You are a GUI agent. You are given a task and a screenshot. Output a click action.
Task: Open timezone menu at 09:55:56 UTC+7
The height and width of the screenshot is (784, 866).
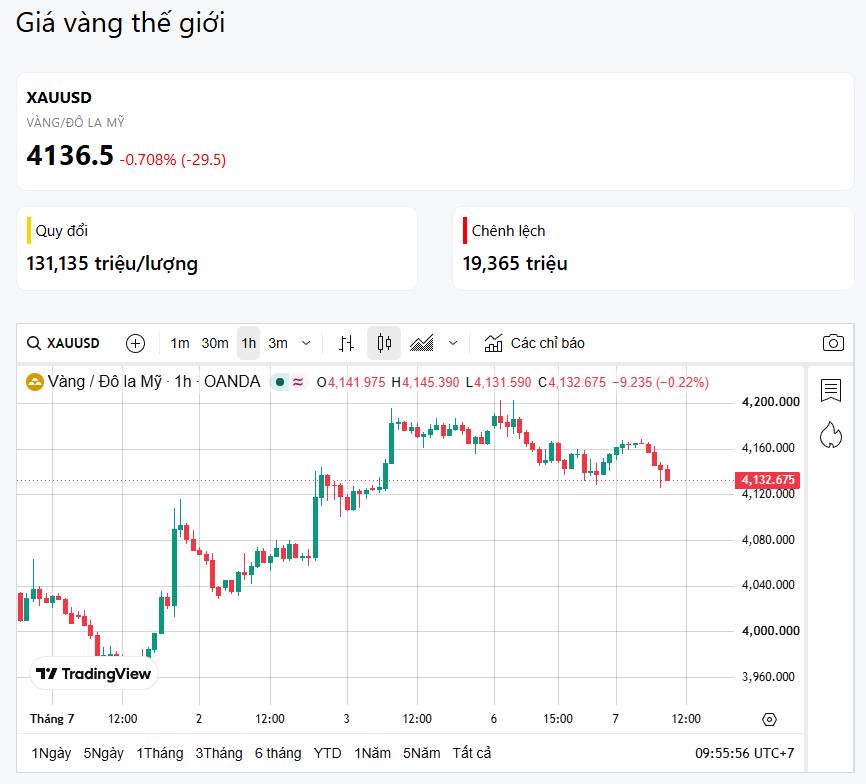point(744,753)
